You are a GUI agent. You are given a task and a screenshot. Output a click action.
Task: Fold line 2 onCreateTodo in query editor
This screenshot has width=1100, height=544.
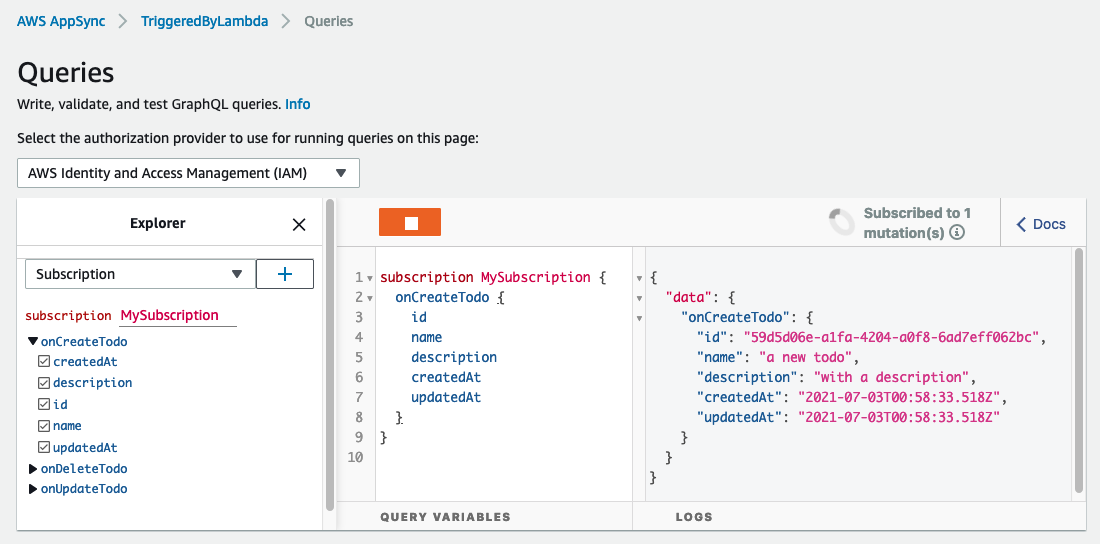(370, 298)
